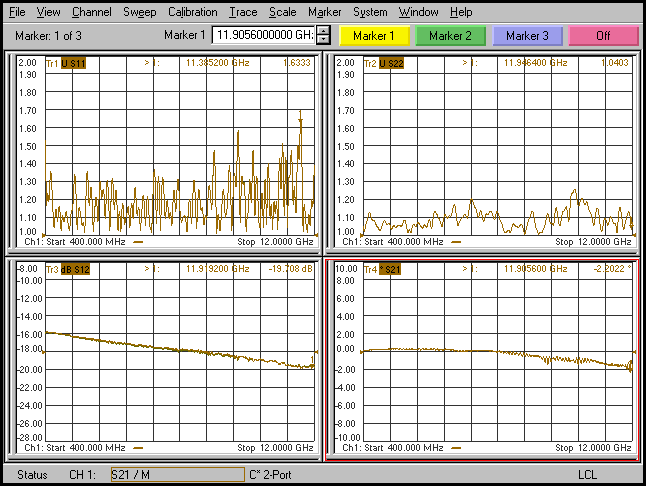Increment Marker 1 frequency with up arrow

coord(323,31)
